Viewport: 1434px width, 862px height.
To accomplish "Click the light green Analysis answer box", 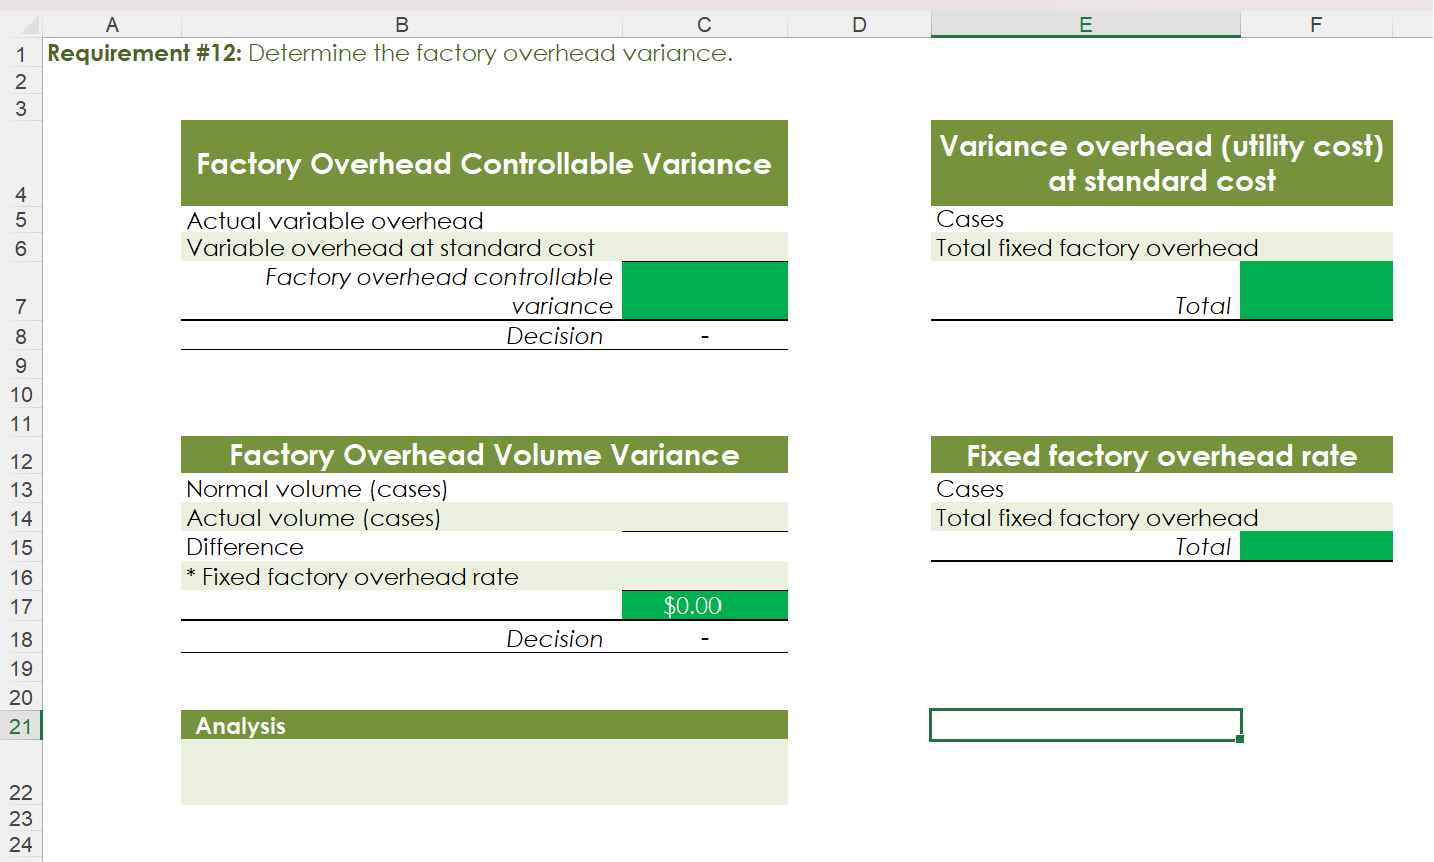I will [484, 772].
